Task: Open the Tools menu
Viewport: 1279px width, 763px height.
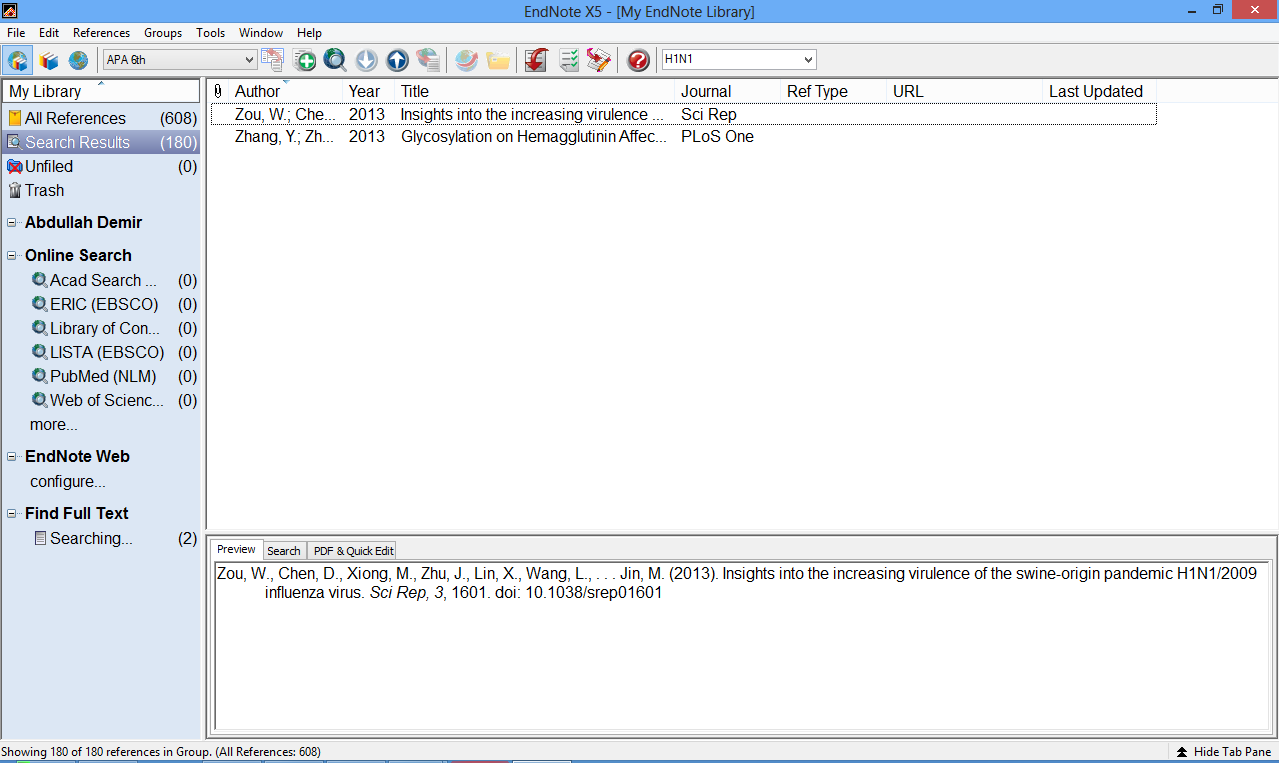Action: coord(211,33)
